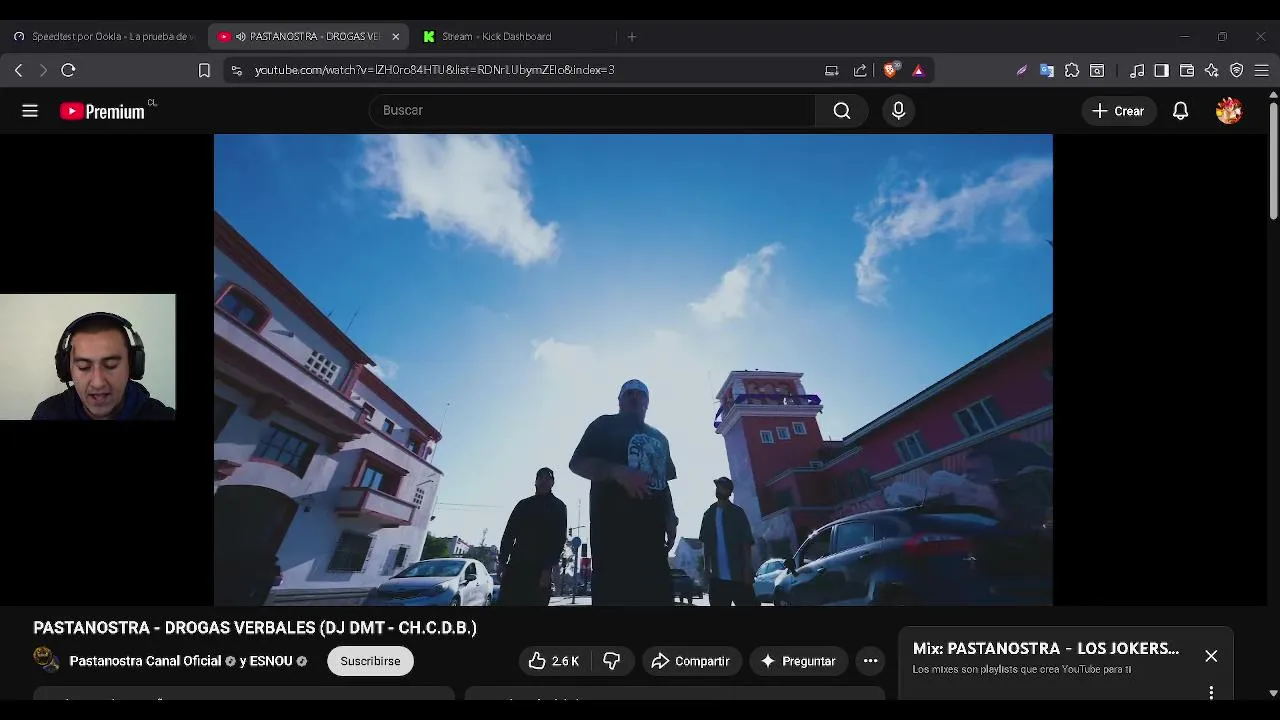This screenshot has width=1280, height=720.
Task: Open Pastanostra Canal Oficial channel link
Action: (x=145, y=661)
